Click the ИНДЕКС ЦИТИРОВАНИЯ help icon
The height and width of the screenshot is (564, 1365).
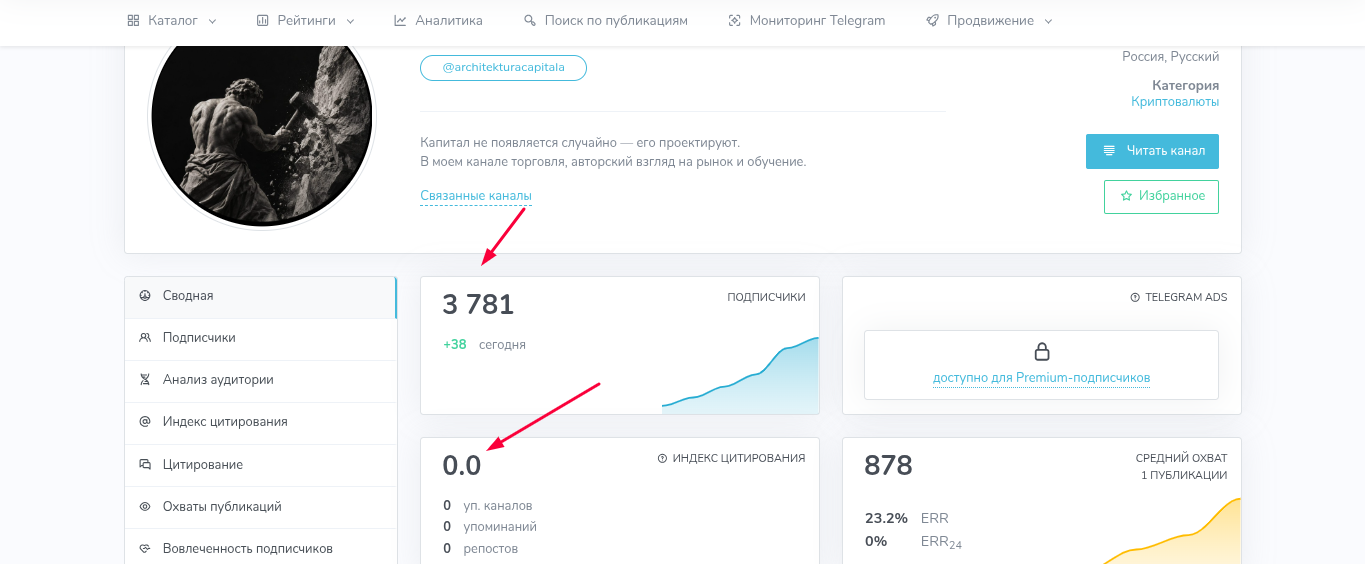pos(662,458)
